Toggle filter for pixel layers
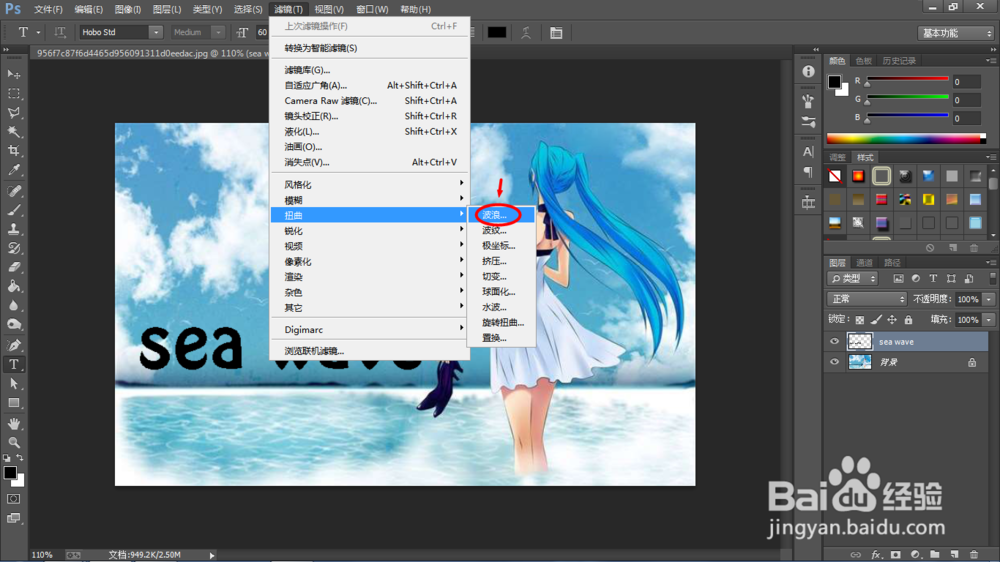 [x=898, y=279]
